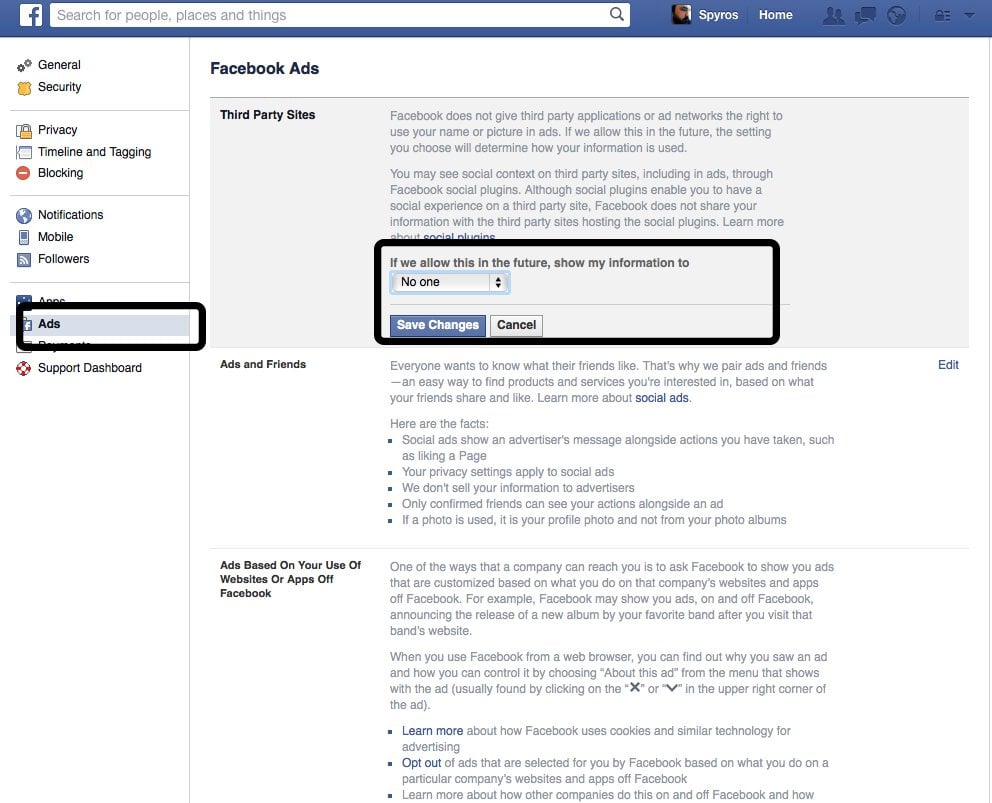
Task: Open the 'No one' audience dropdown
Action: point(449,282)
